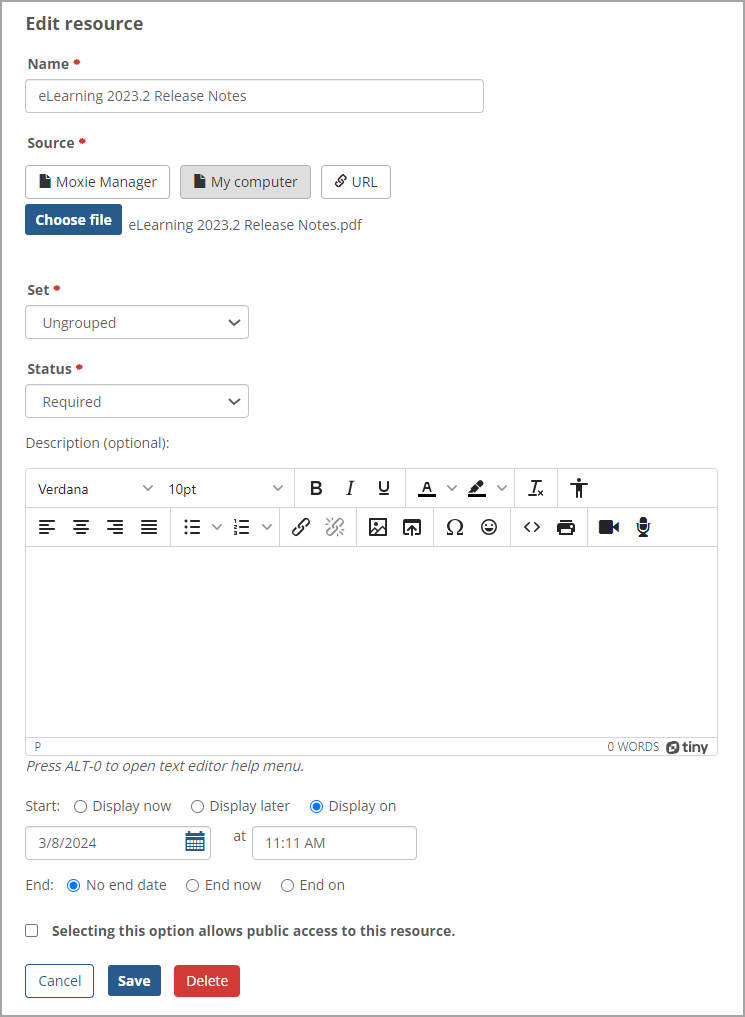Insert a hyperlink in the description editor
The height and width of the screenshot is (1017, 745).
301,527
